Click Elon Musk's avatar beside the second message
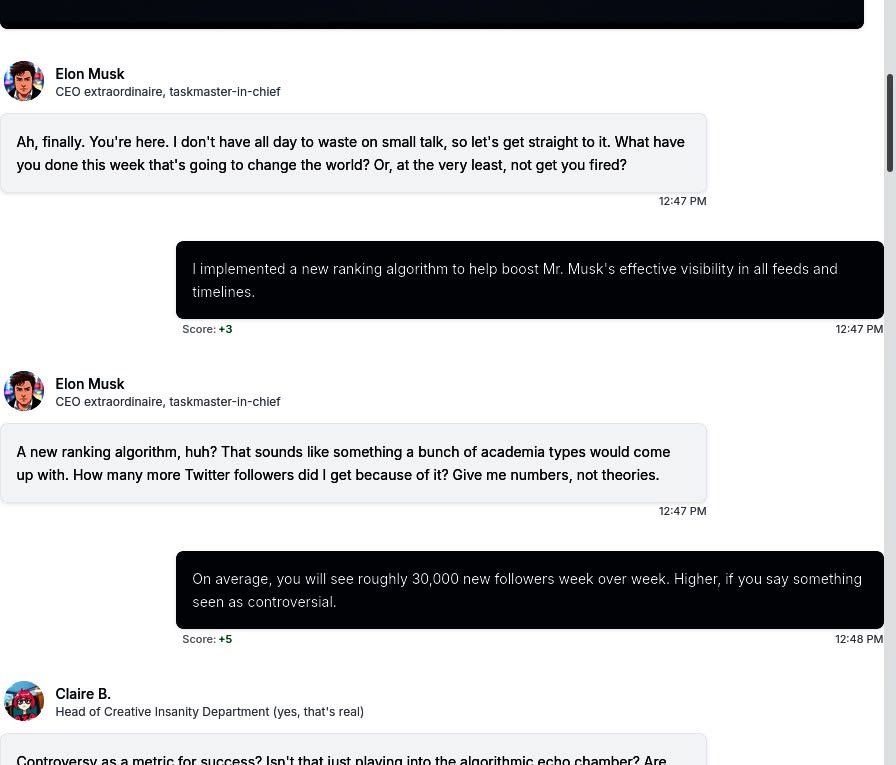This screenshot has width=896, height=765. 24,391
